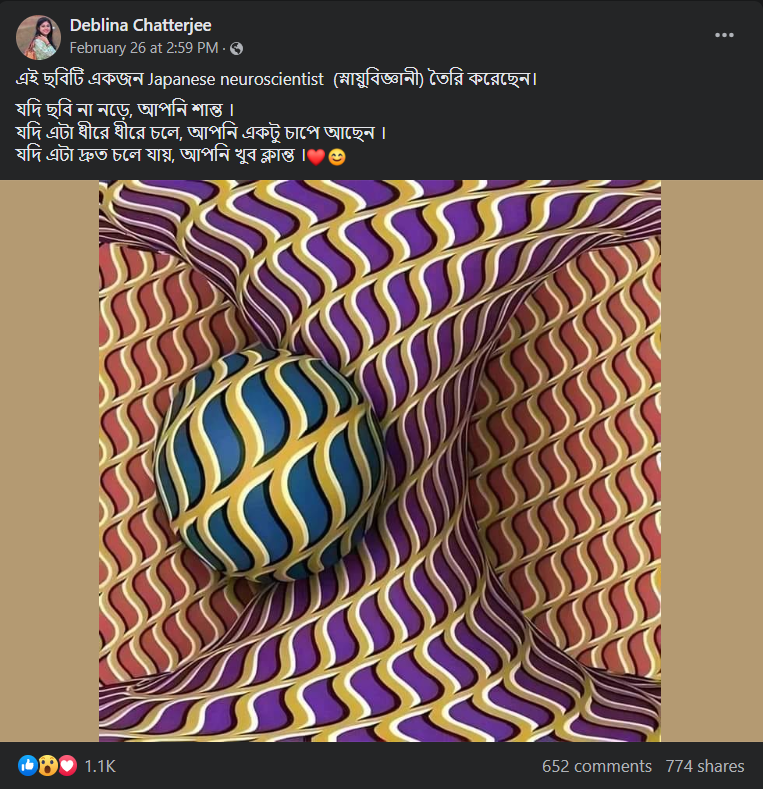Open the three-dot post options menu

click(724, 35)
